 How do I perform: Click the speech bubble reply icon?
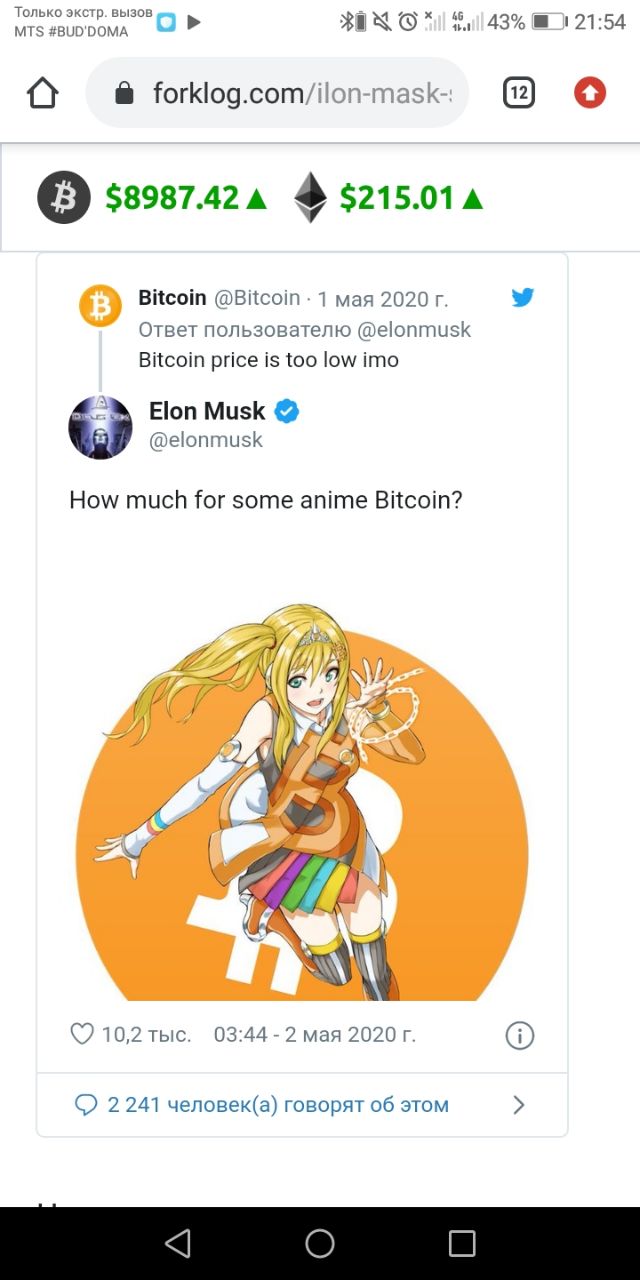coord(87,1105)
